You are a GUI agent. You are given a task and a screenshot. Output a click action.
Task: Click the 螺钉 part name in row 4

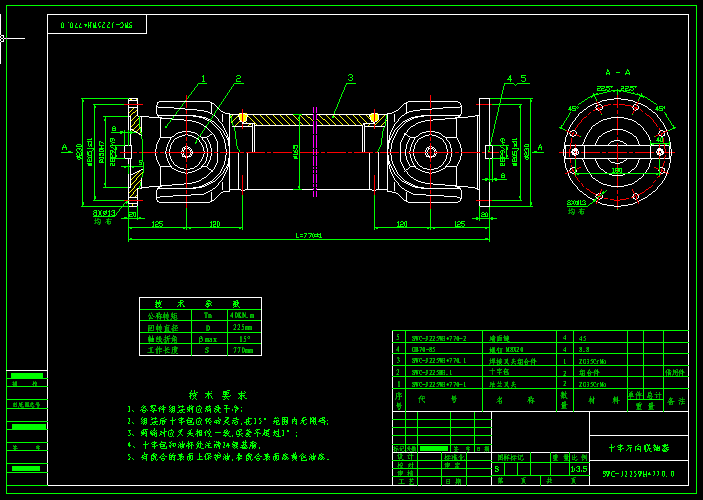pyautogui.click(x=506, y=350)
